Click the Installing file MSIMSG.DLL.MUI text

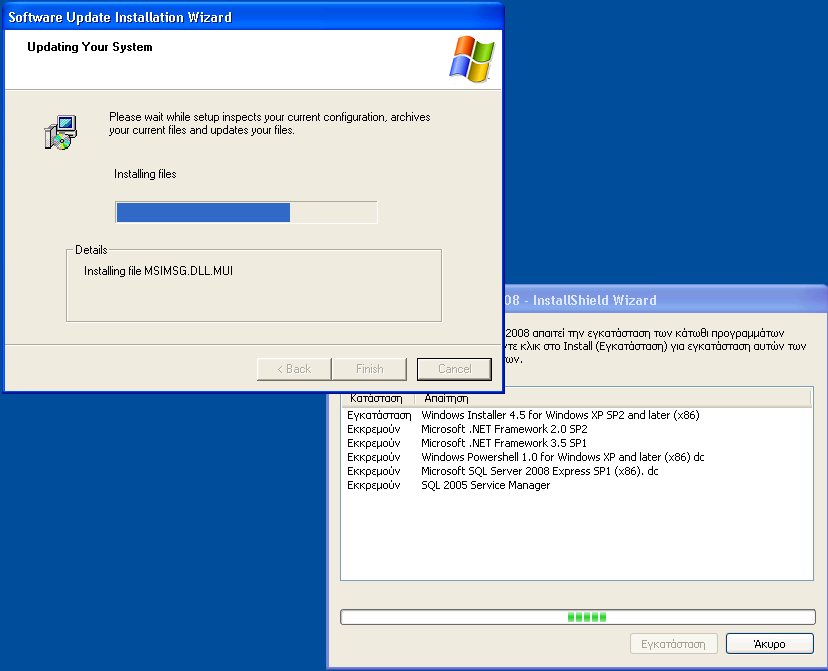(x=158, y=271)
